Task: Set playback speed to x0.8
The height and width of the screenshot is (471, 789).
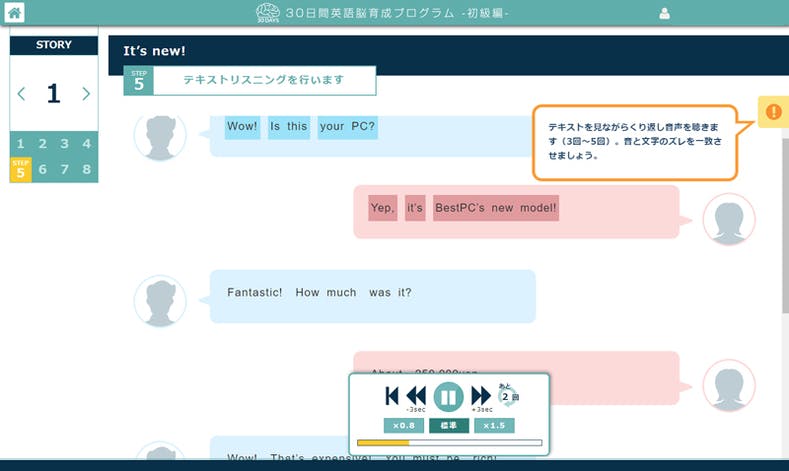Action: pos(402,425)
